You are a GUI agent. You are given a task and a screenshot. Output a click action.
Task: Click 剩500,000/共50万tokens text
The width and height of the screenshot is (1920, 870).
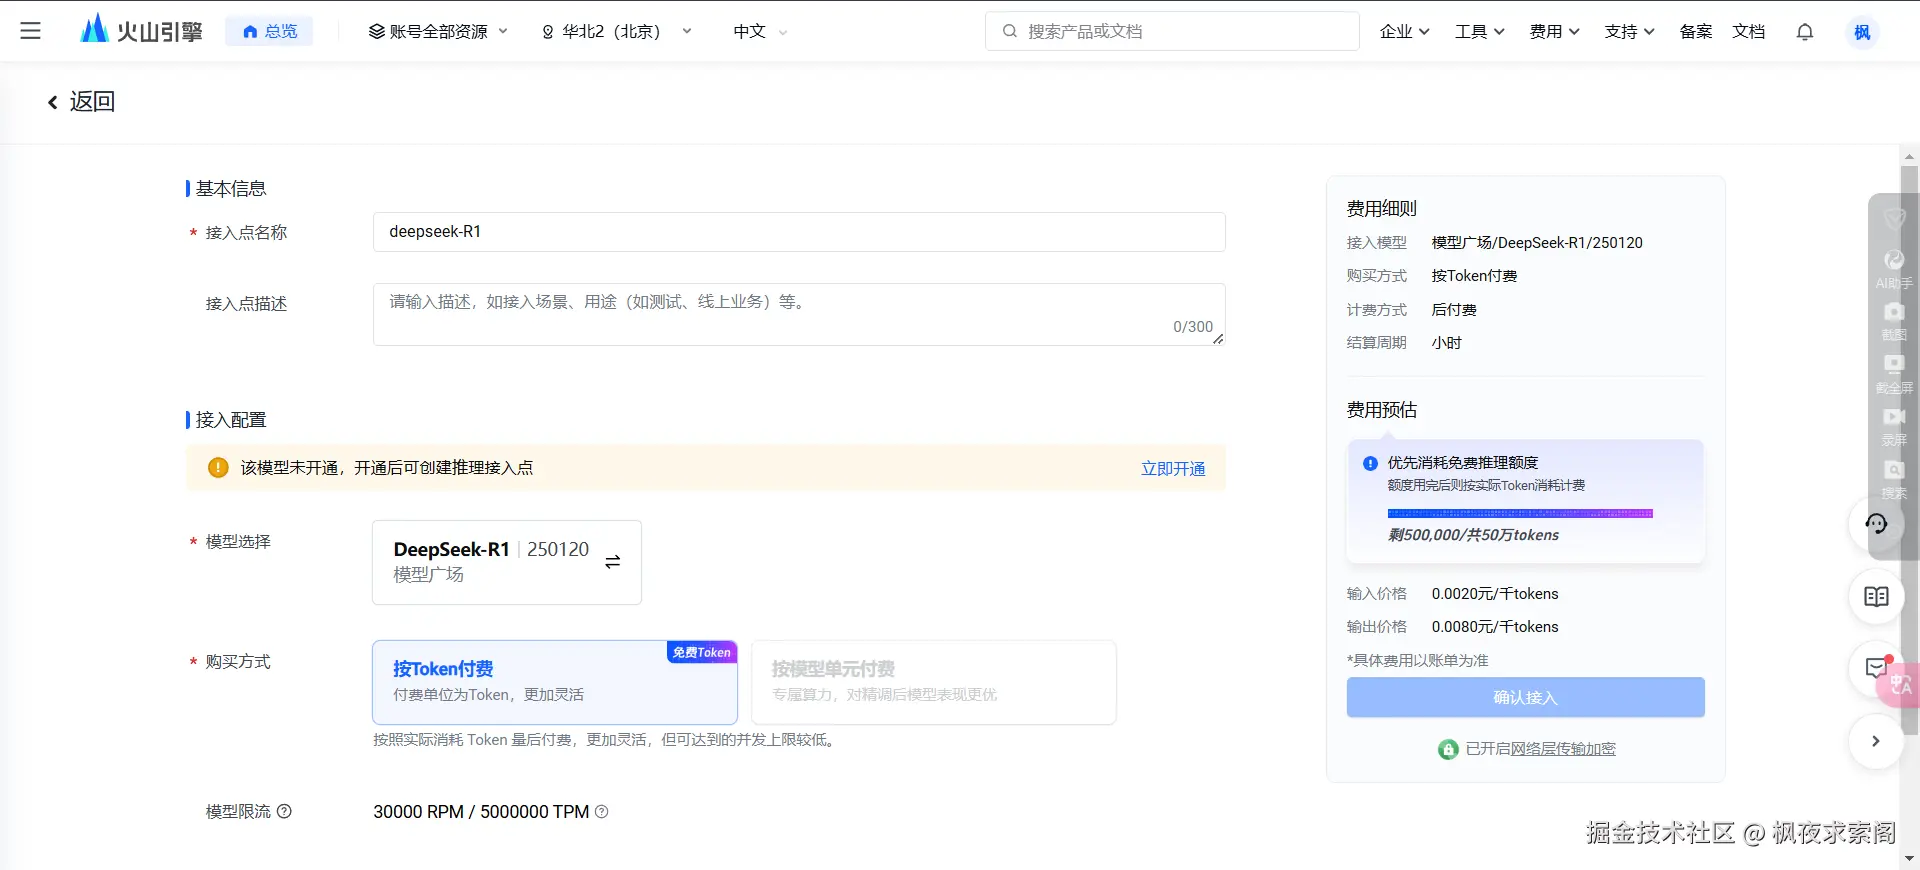coord(1473,535)
